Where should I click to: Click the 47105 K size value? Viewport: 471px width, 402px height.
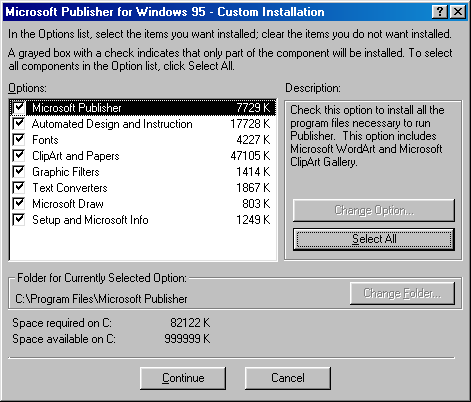250,156
